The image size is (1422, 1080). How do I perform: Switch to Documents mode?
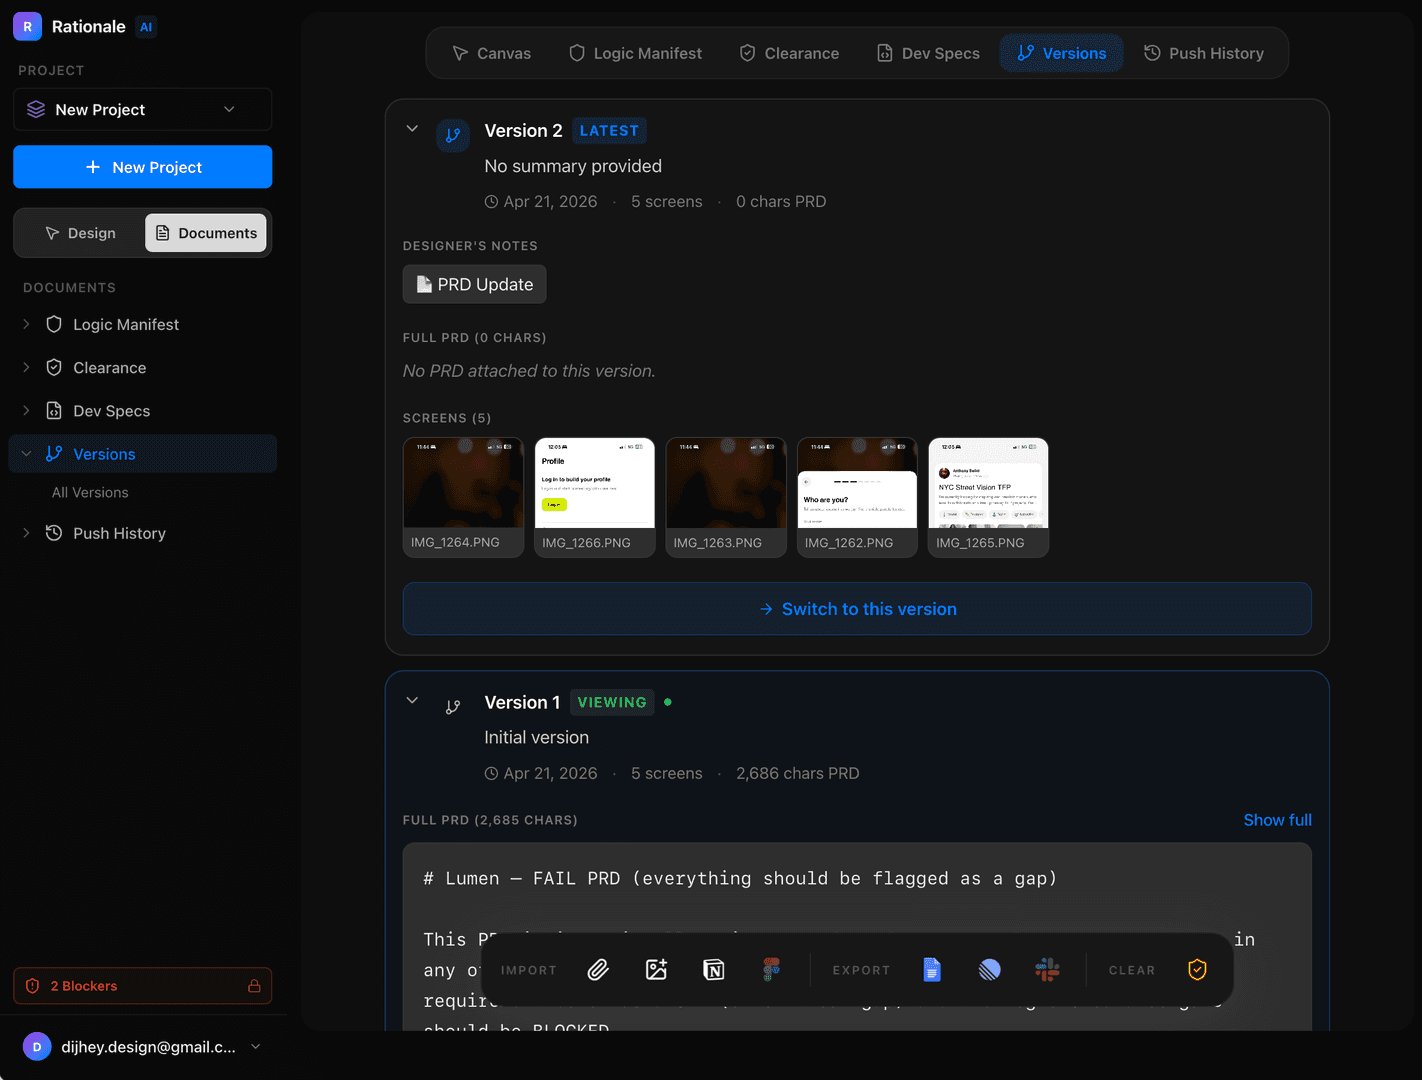tap(206, 233)
